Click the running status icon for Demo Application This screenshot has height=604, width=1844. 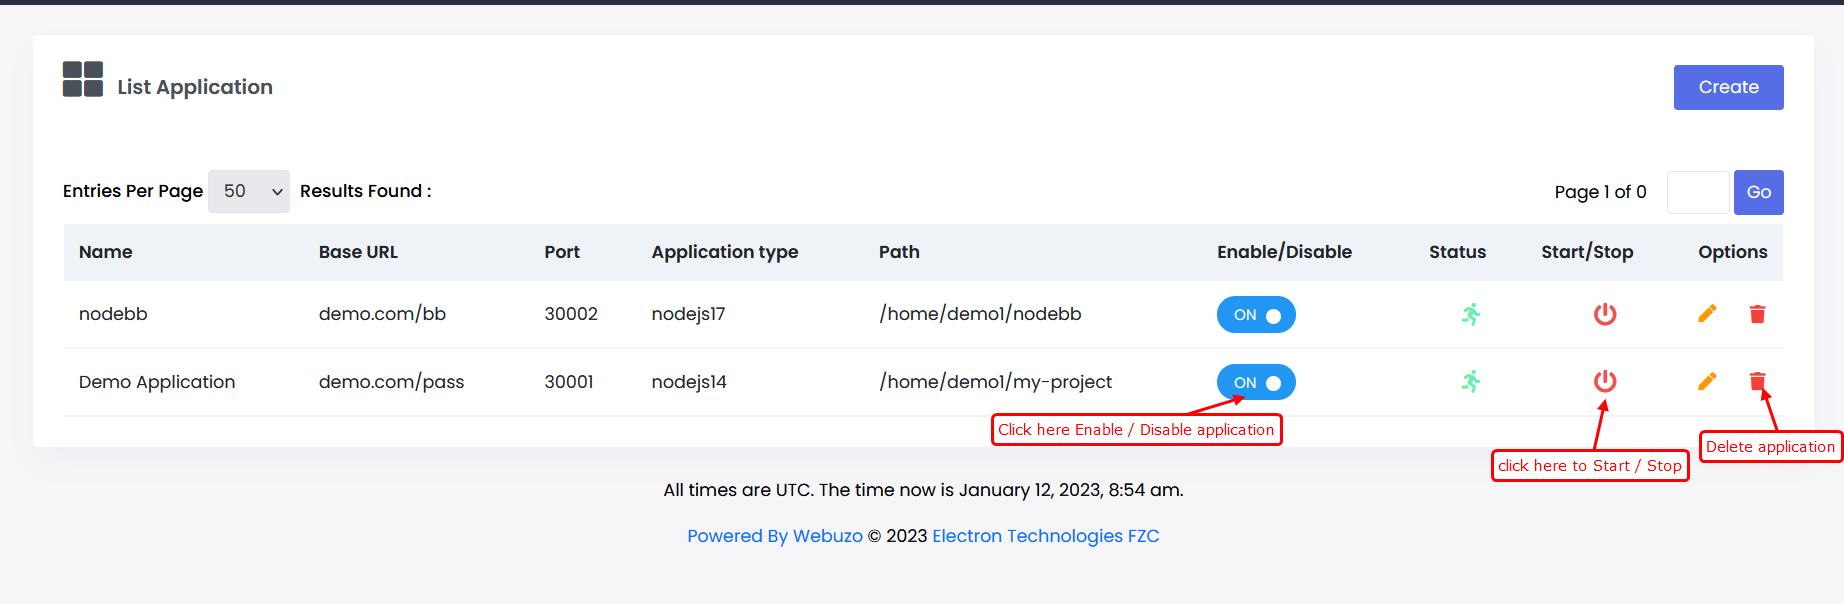coord(1470,381)
